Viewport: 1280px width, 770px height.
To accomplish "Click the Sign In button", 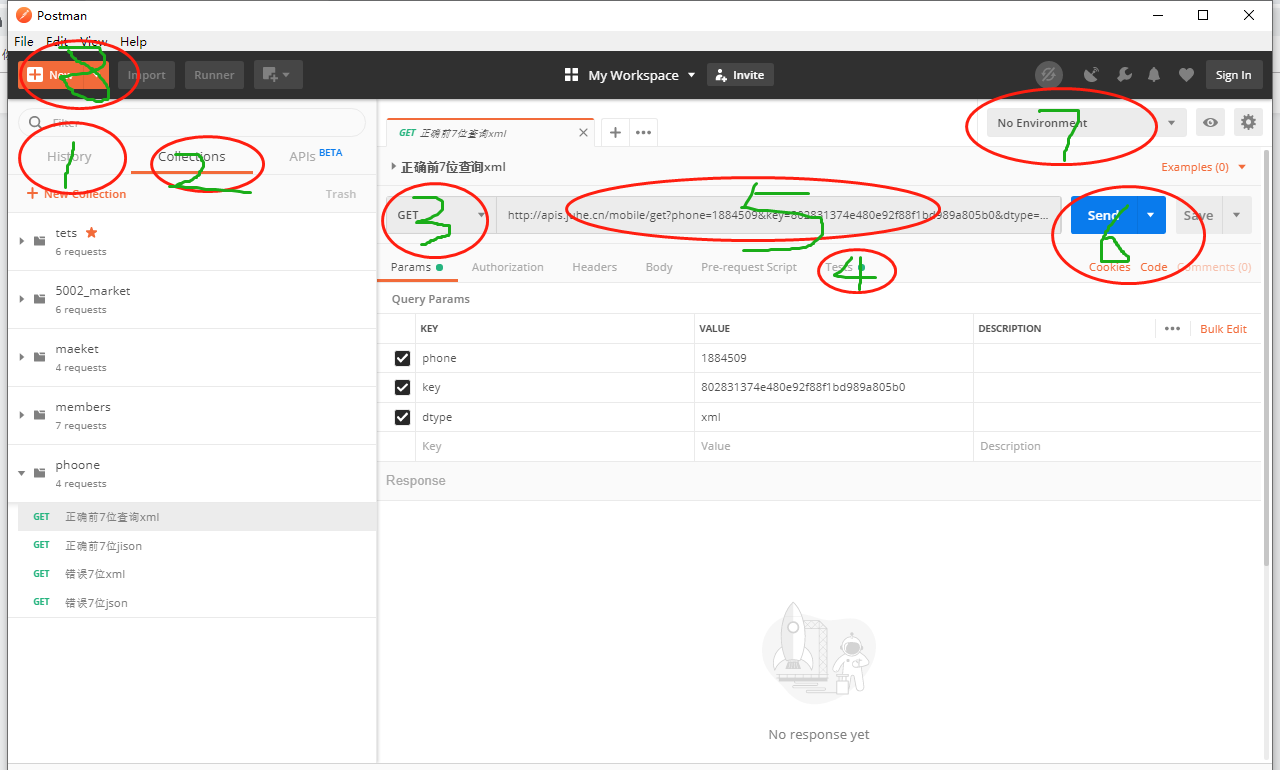I will point(1233,75).
